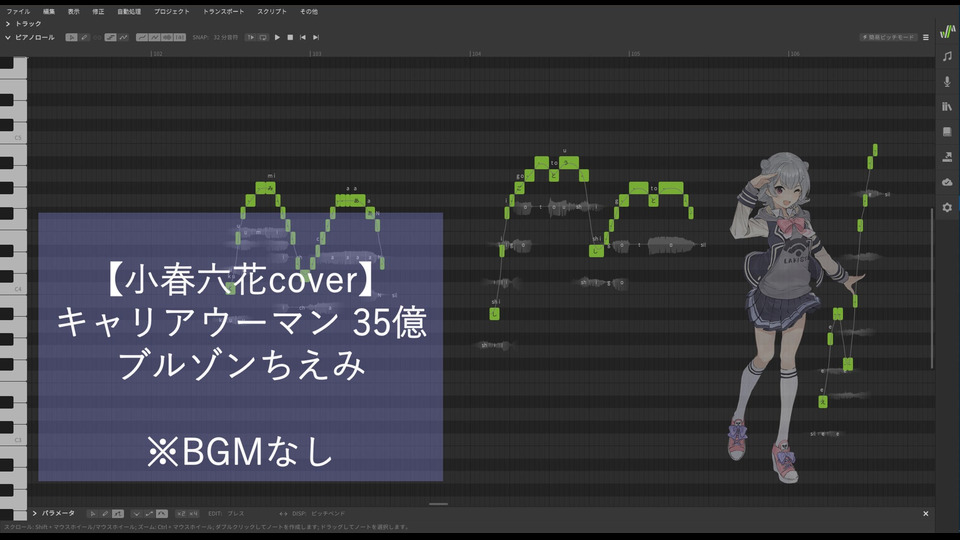Open the ファイル menu
Viewport: 960px width, 540px height.
[18, 11]
